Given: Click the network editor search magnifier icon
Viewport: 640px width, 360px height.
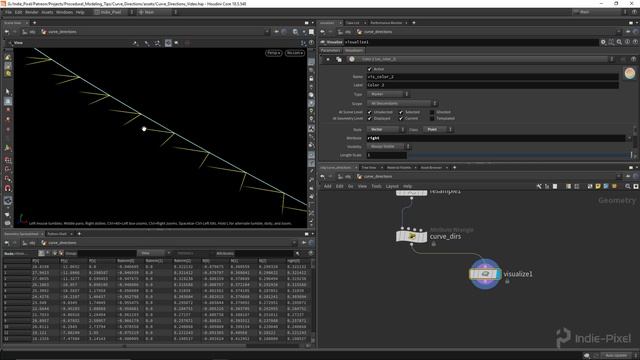Looking at the screenshot, I should point(628,186).
